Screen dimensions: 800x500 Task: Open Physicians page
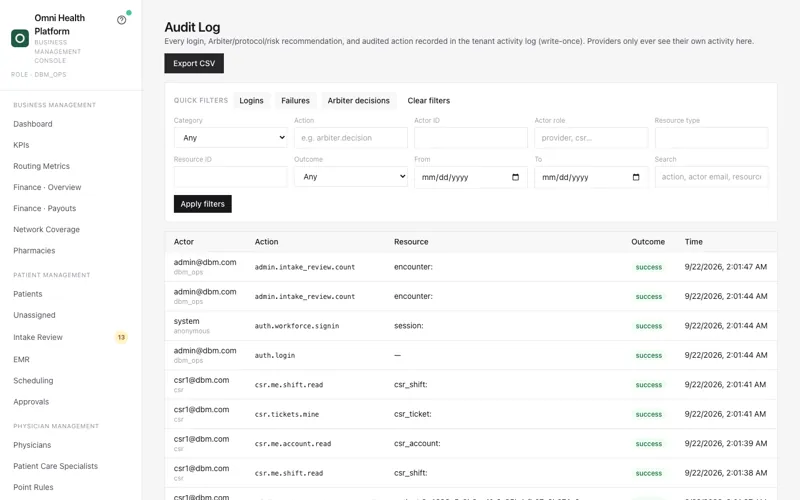32,445
